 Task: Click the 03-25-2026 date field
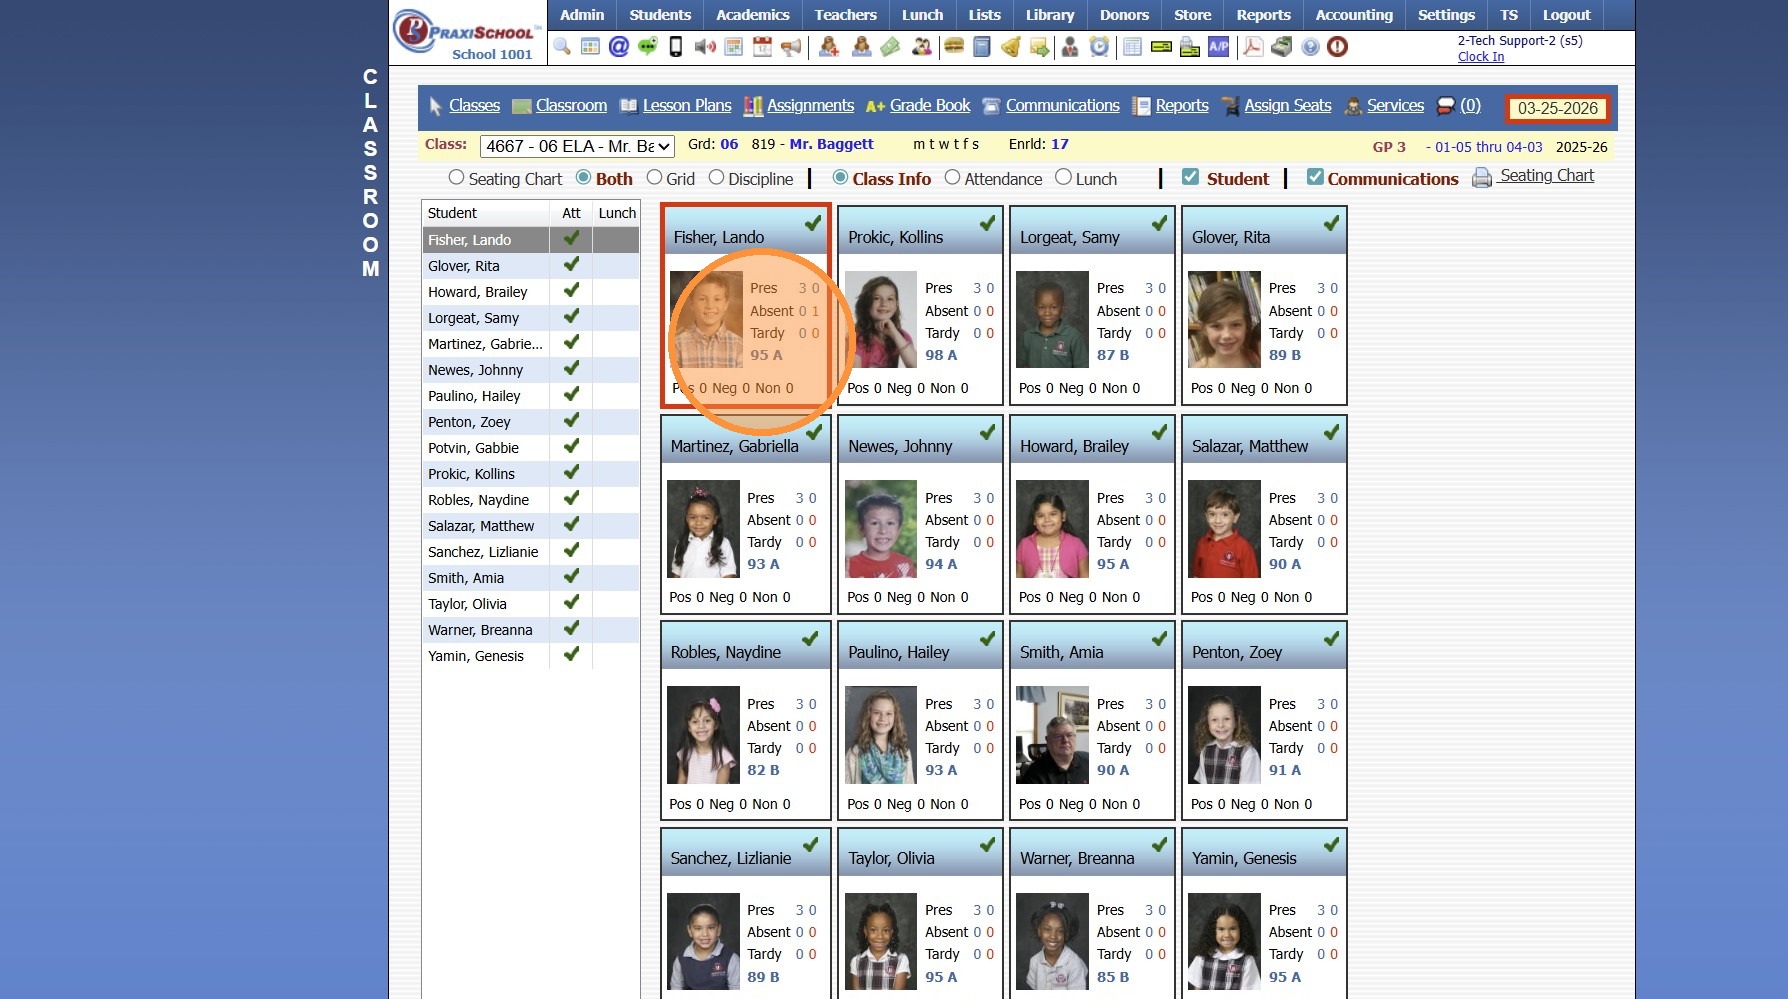click(1558, 108)
